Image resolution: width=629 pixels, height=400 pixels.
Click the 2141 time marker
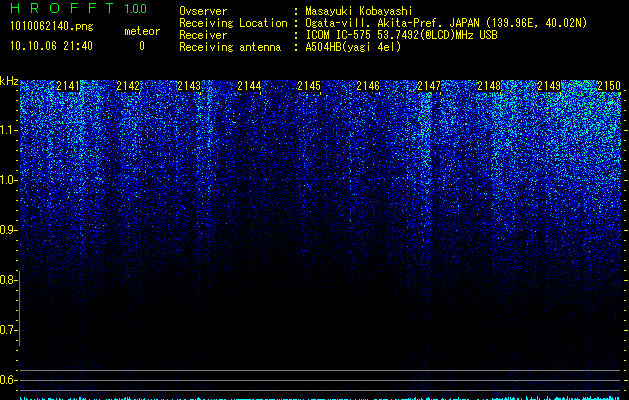coord(68,86)
